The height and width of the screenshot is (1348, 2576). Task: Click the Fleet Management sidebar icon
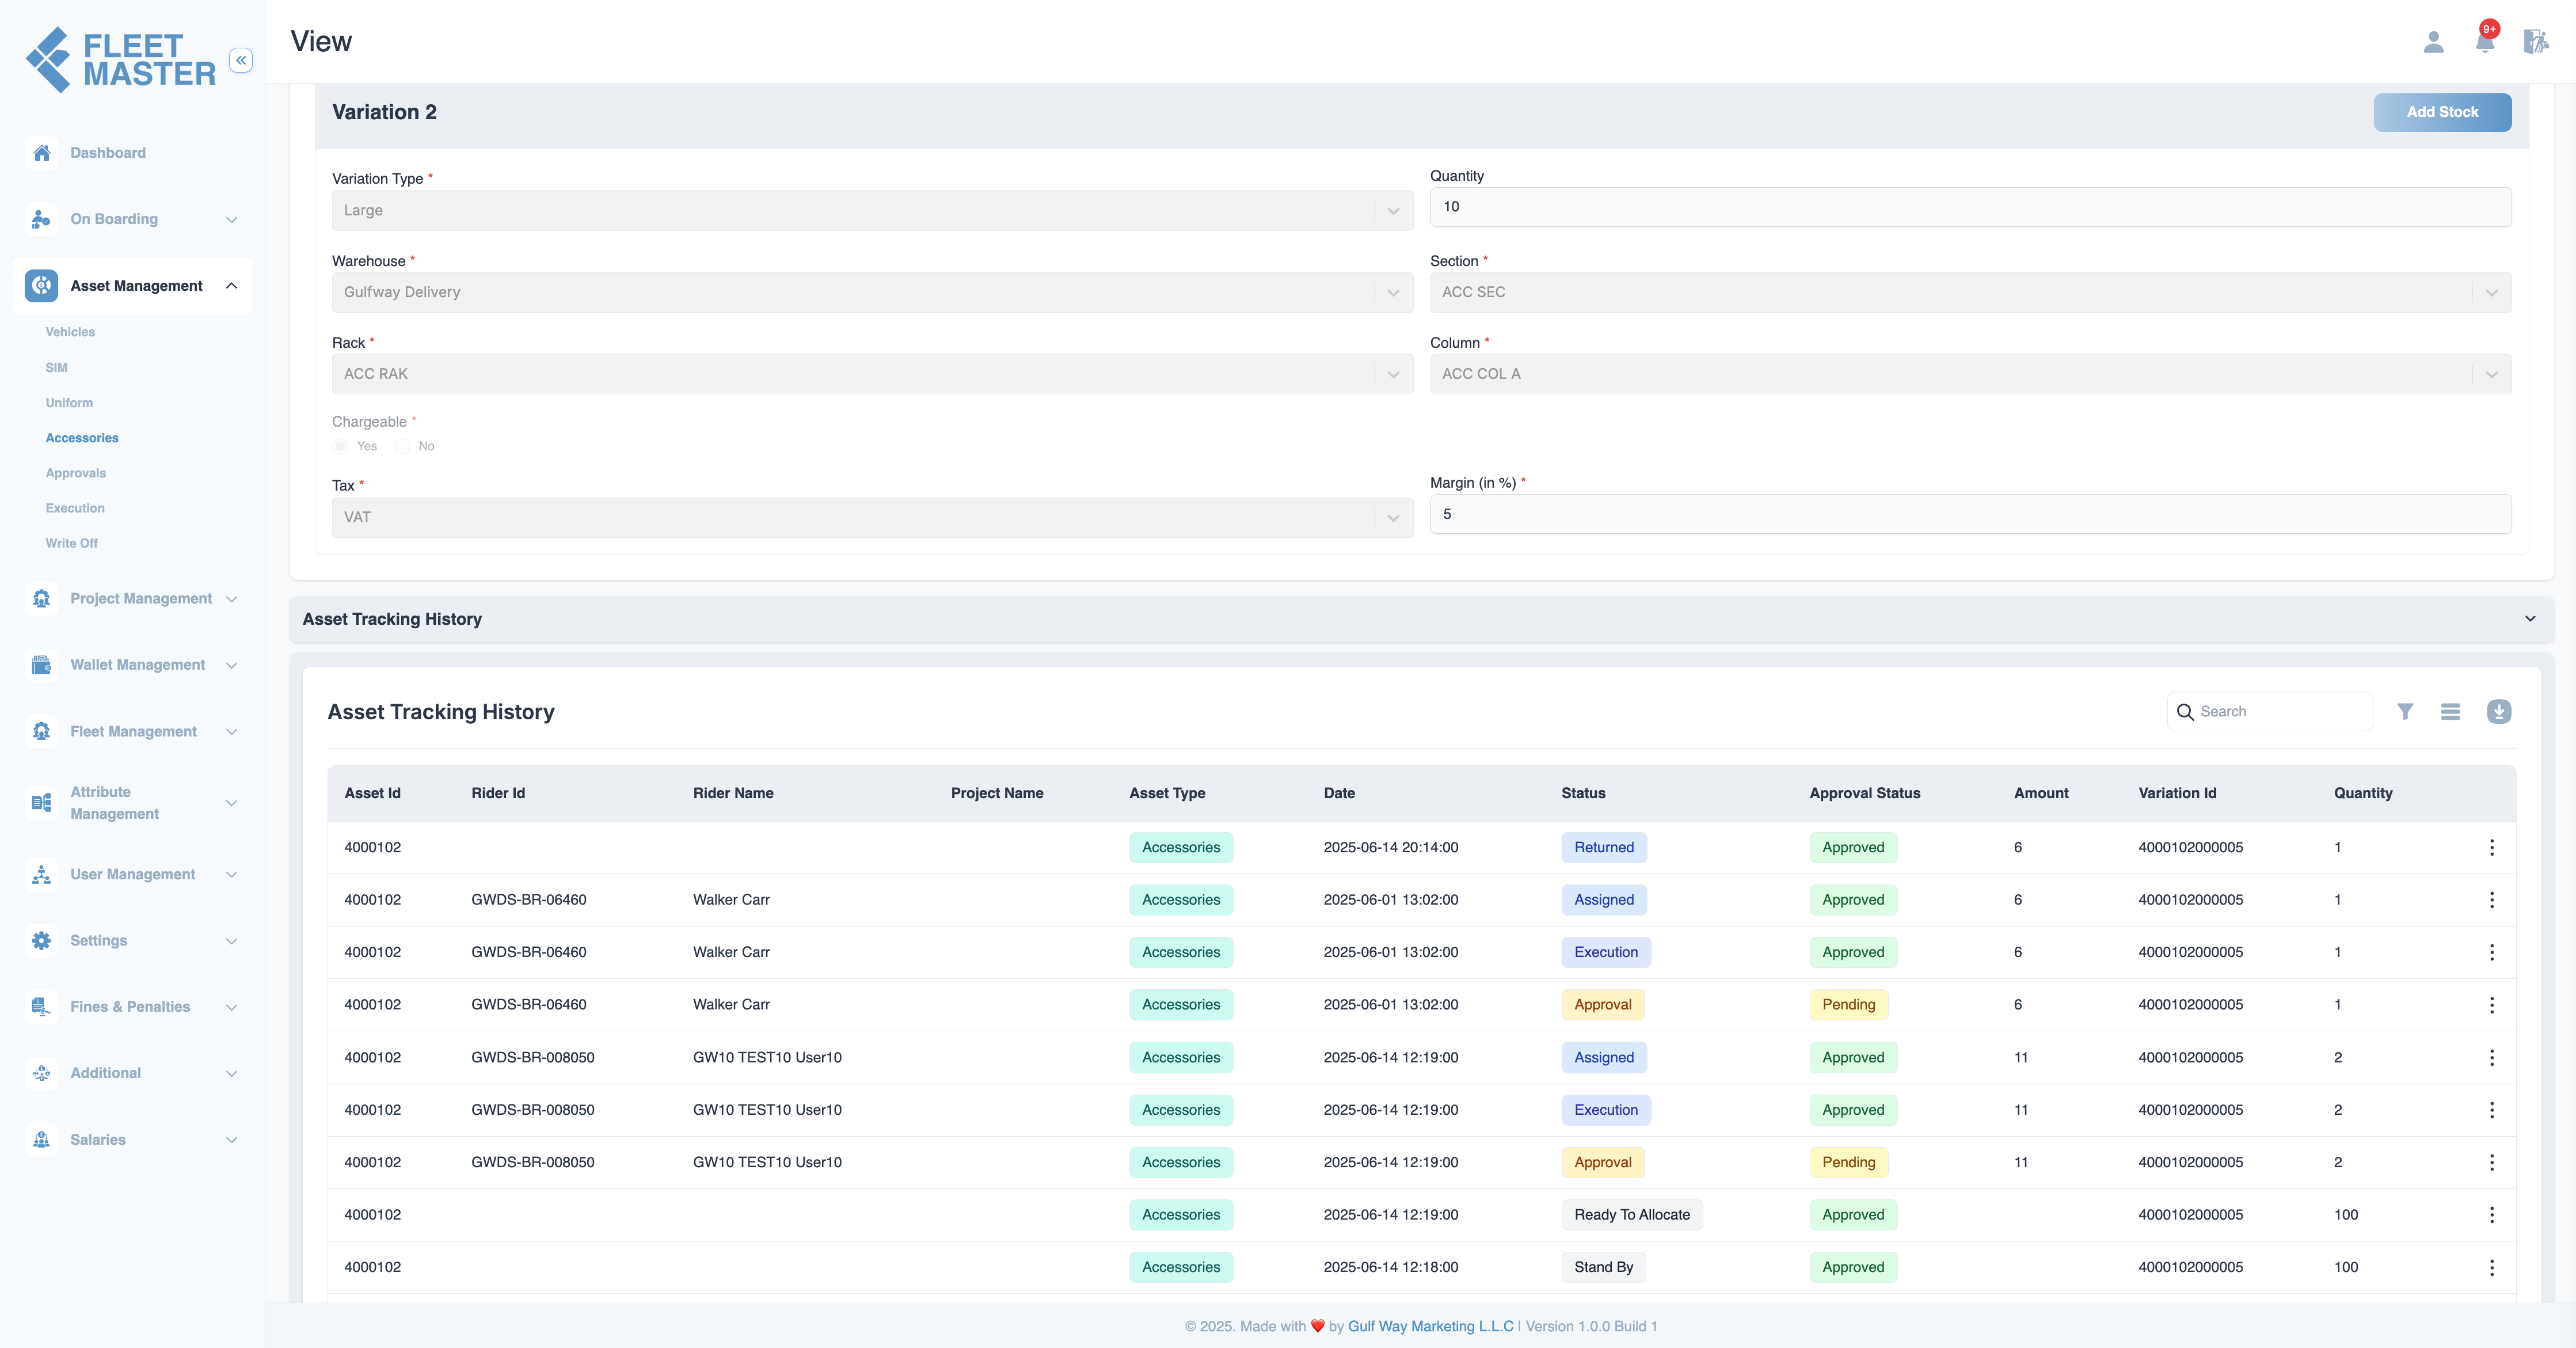coord(41,732)
